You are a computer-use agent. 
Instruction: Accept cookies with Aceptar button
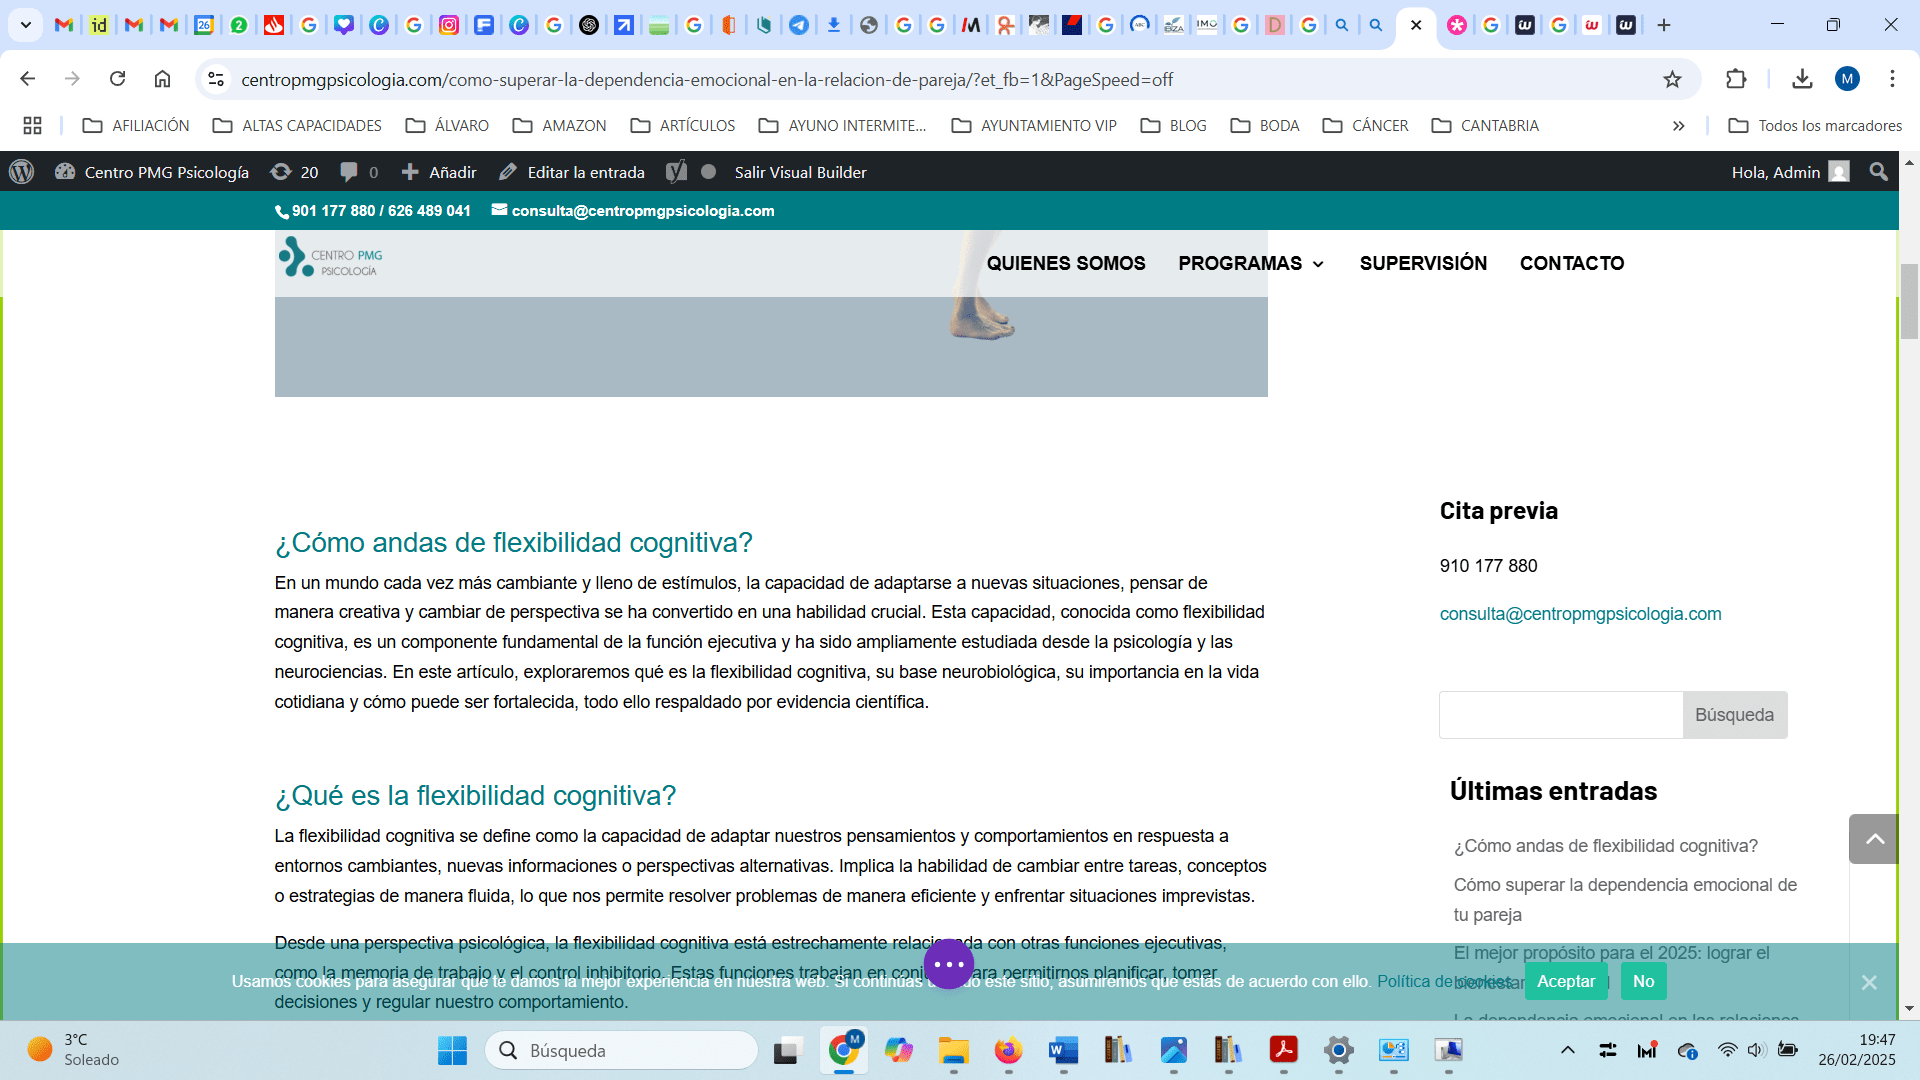[1565, 981]
